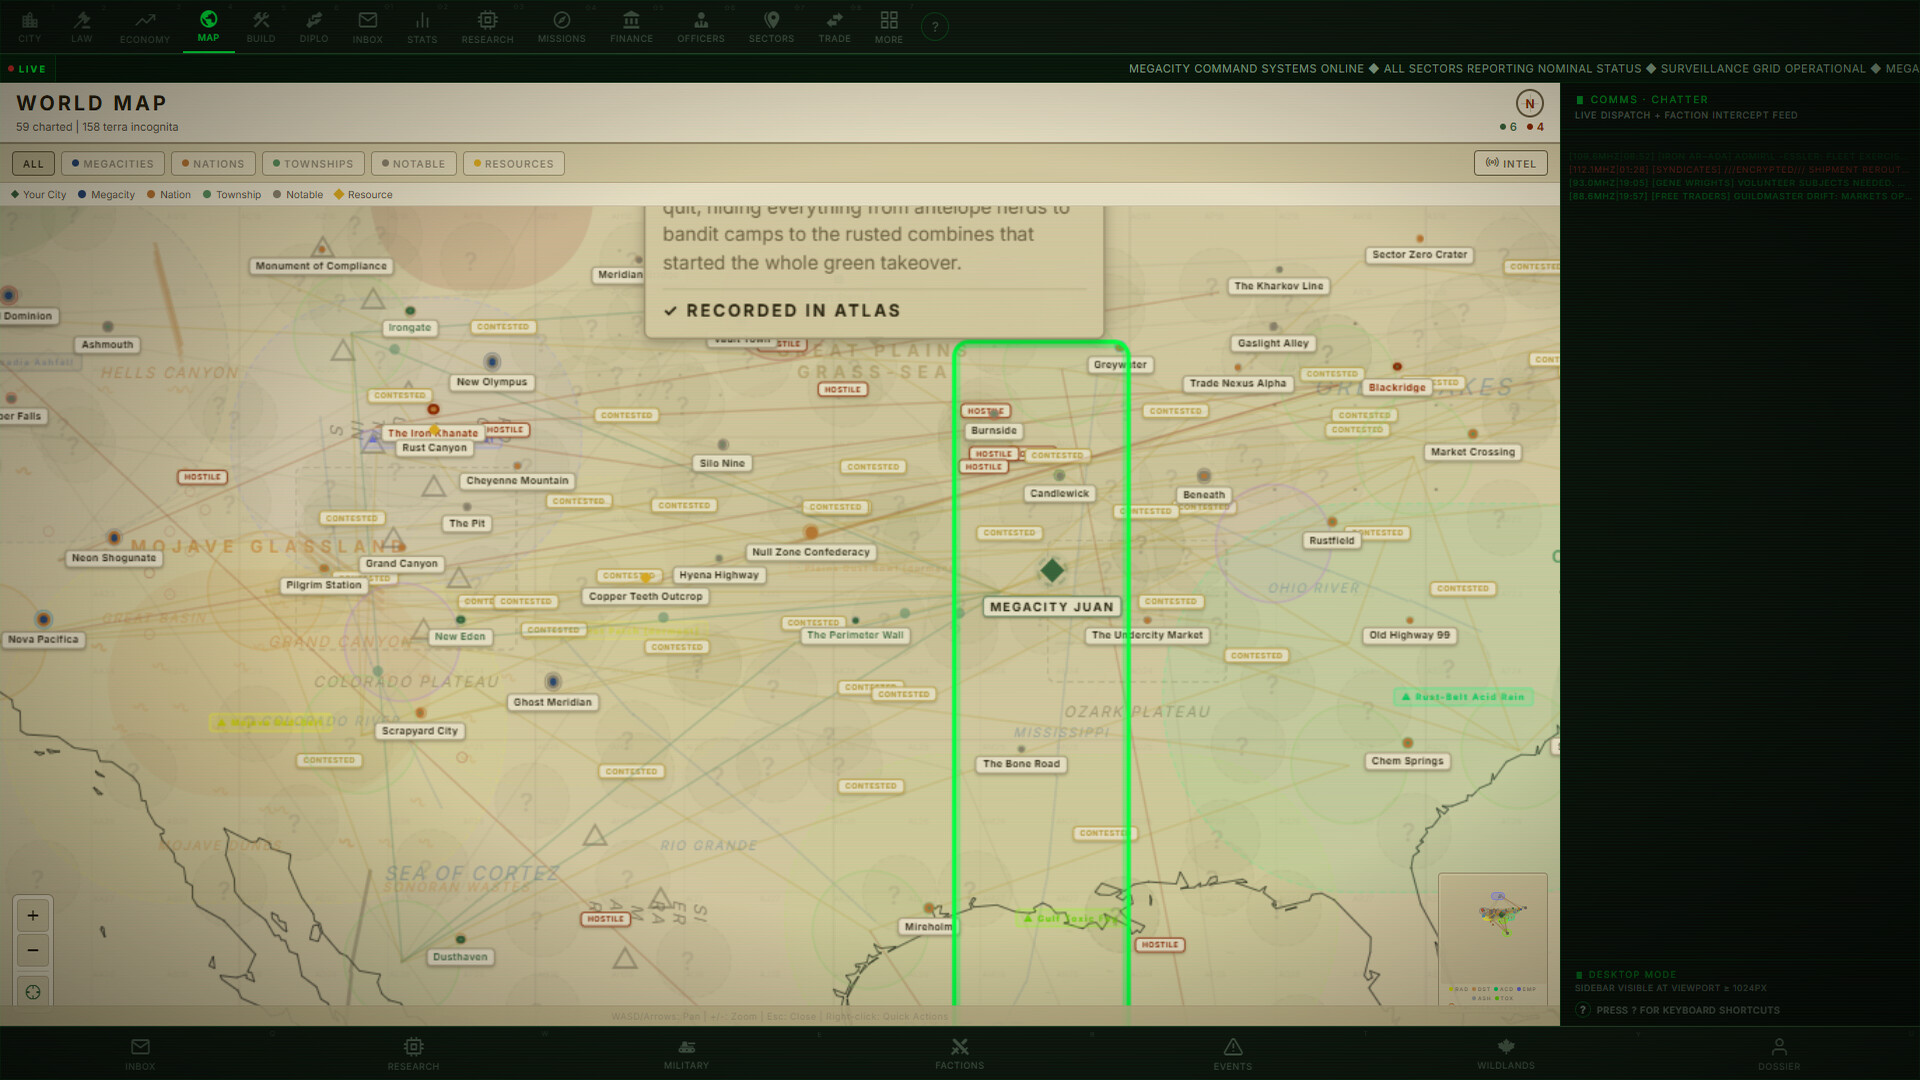This screenshot has height=1080, width=1920.
Task: Select the Burnside map label
Action: [993, 431]
